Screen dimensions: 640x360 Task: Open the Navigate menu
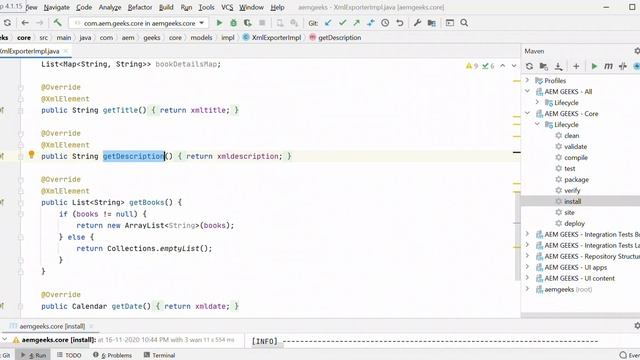point(57,7)
